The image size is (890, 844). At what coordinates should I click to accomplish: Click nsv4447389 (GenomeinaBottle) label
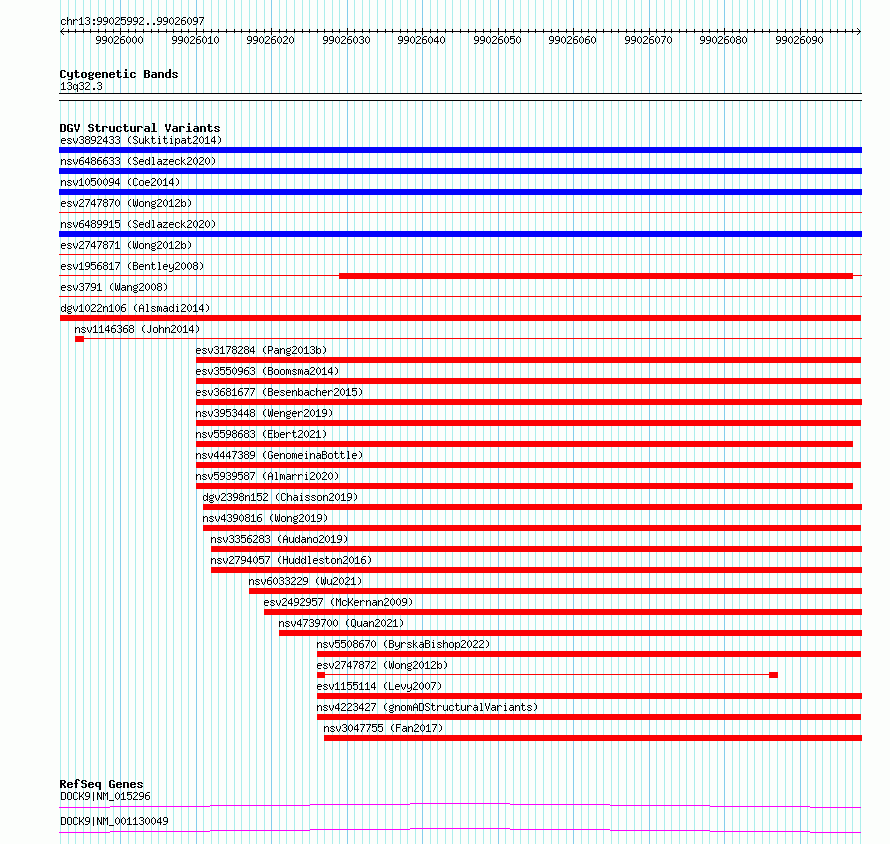click(279, 455)
